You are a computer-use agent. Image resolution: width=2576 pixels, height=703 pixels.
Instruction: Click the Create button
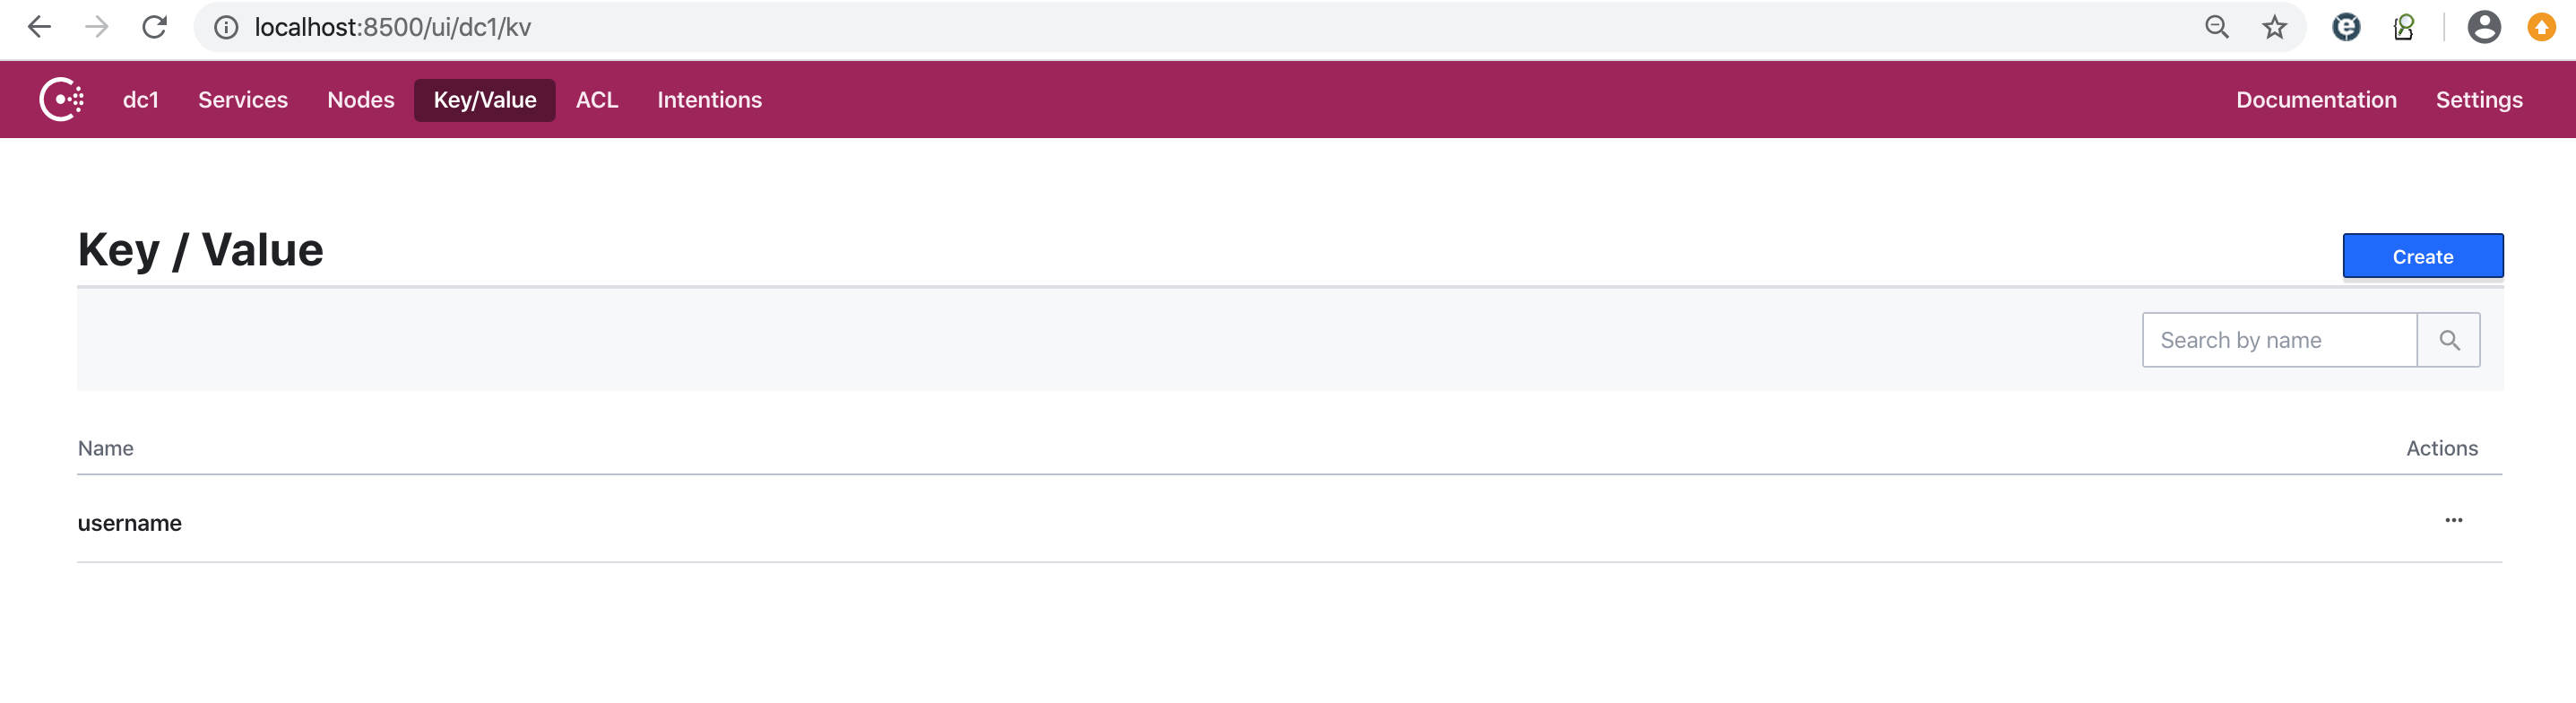[2422, 256]
